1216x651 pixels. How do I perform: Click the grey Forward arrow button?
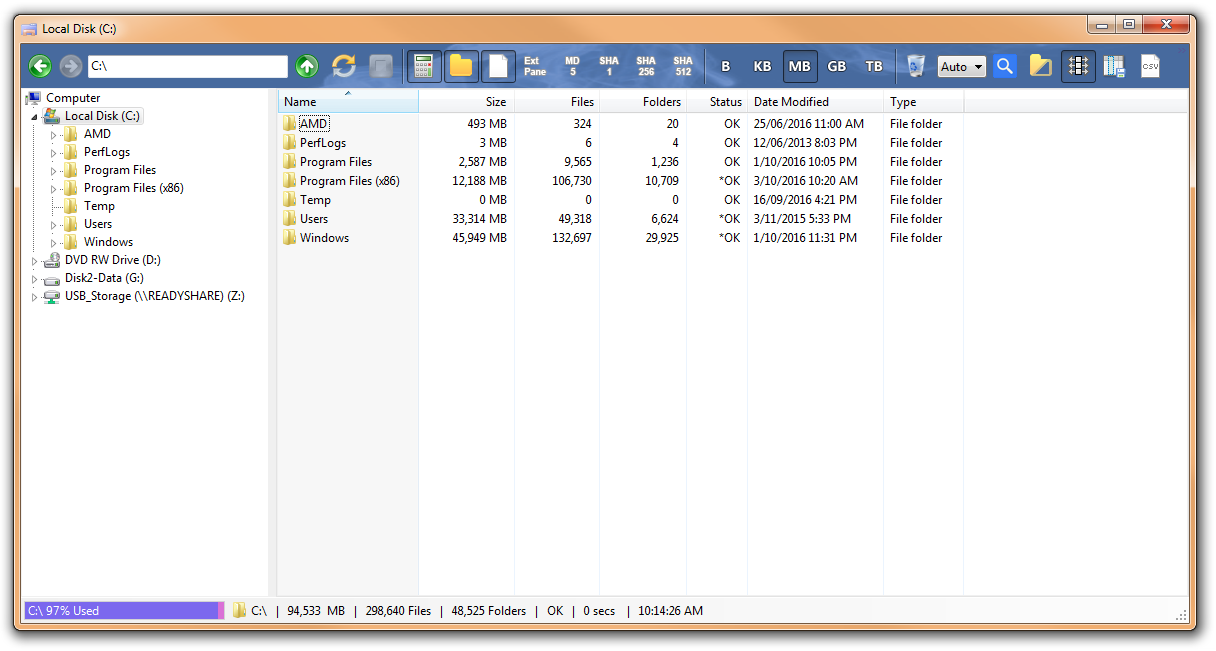pyautogui.click(x=70, y=66)
